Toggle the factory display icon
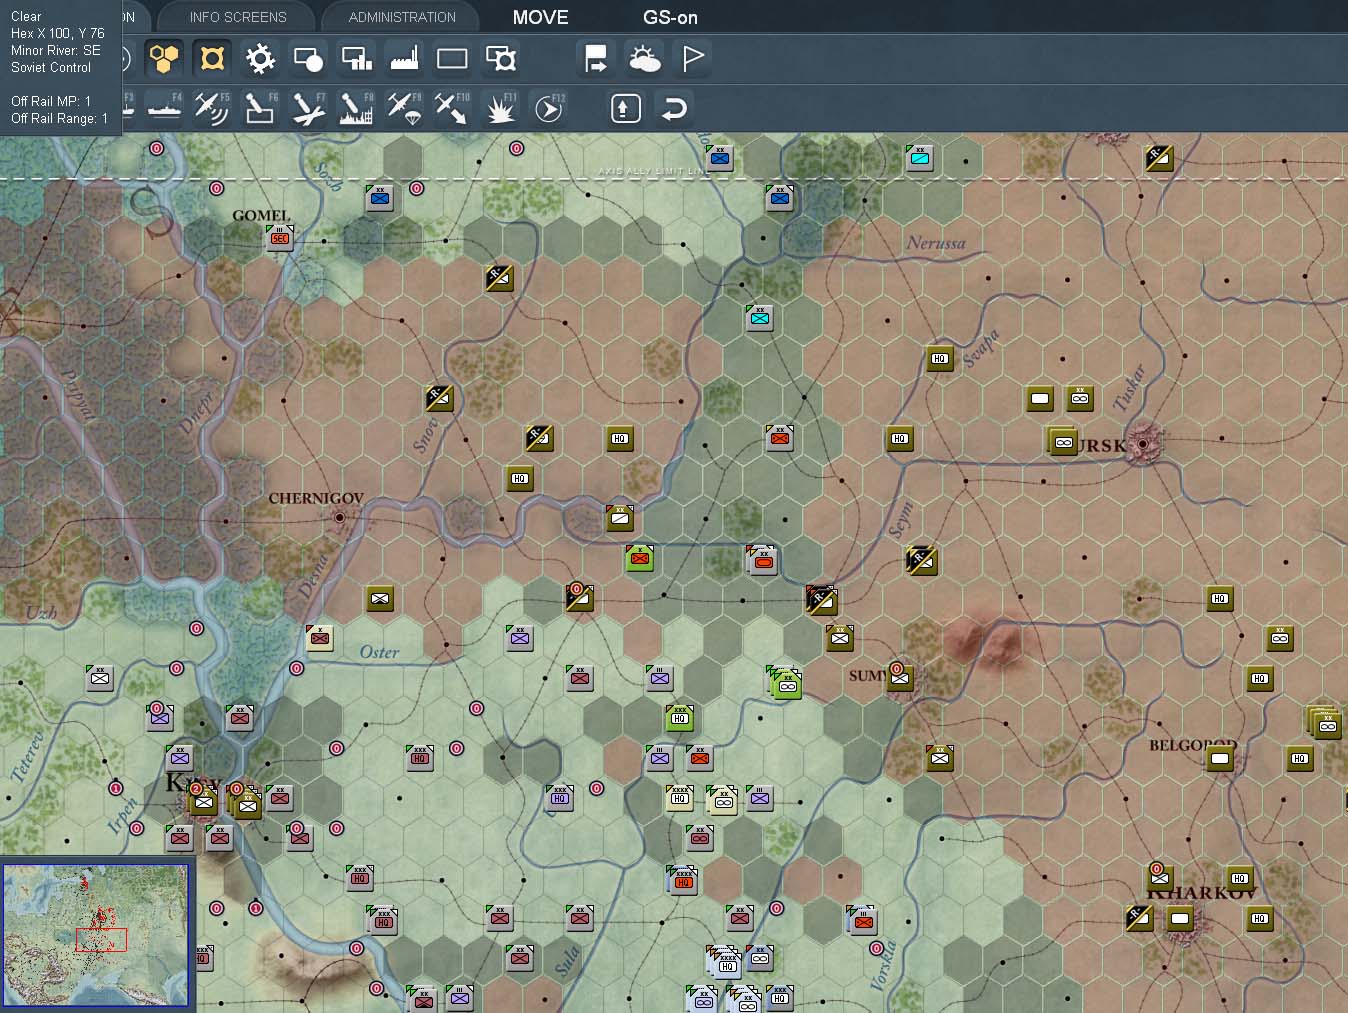 point(404,58)
